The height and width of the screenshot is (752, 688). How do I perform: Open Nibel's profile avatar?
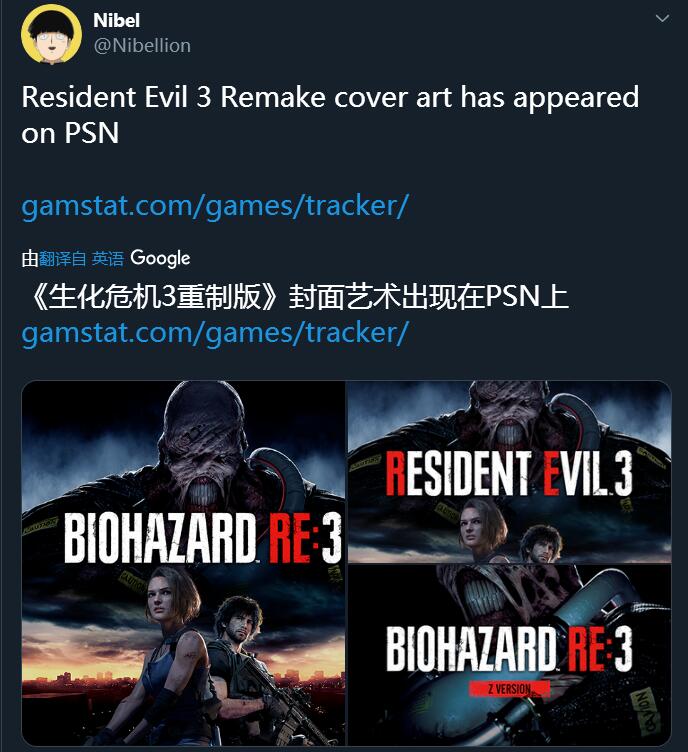tap(51, 34)
